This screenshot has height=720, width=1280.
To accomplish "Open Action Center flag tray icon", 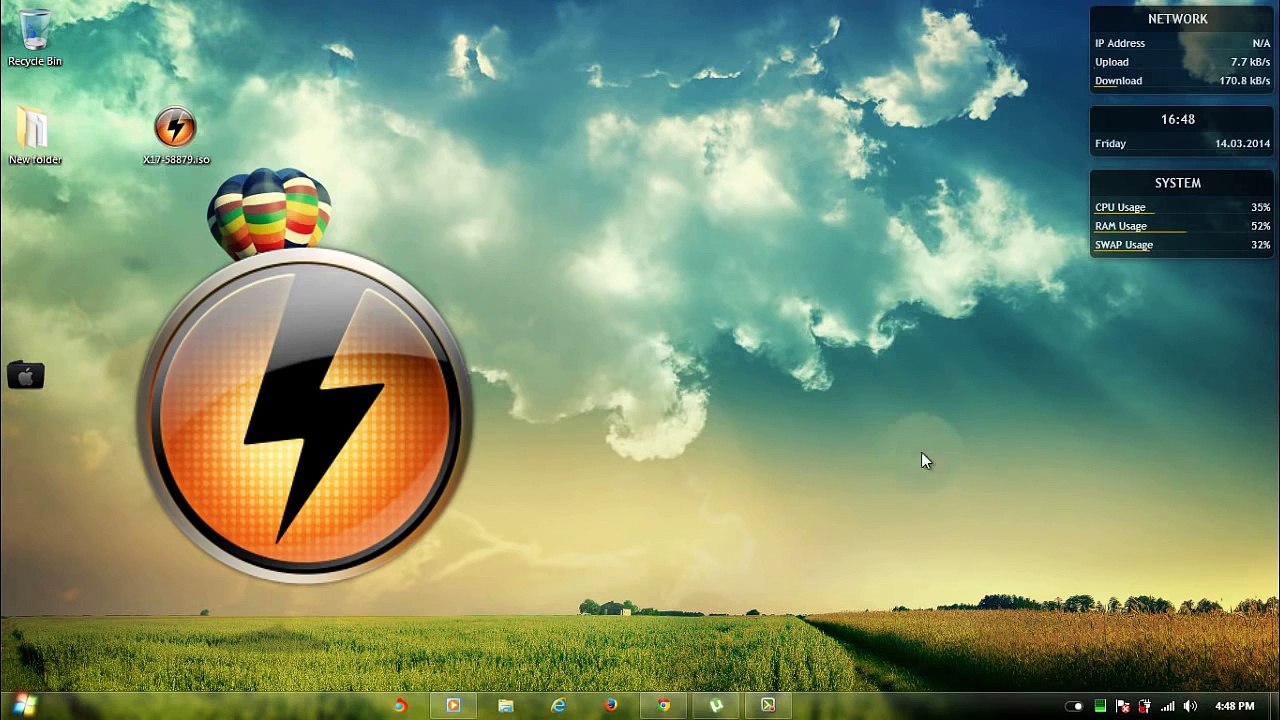I will point(1122,707).
